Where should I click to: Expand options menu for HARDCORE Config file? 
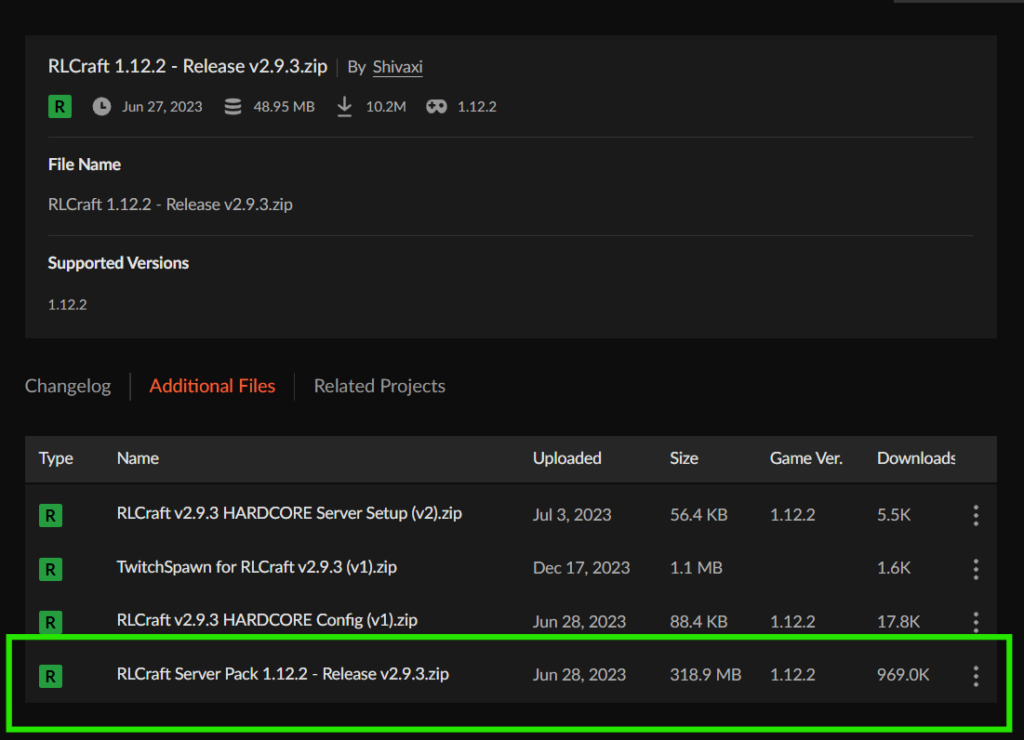click(975, 621)
